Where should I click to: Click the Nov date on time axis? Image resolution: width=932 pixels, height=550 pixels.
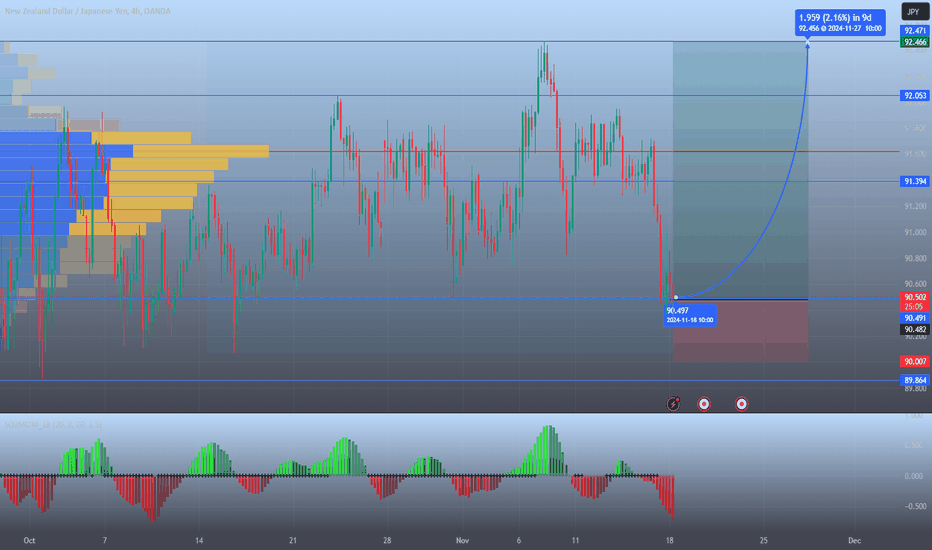(x=462, y=540)
